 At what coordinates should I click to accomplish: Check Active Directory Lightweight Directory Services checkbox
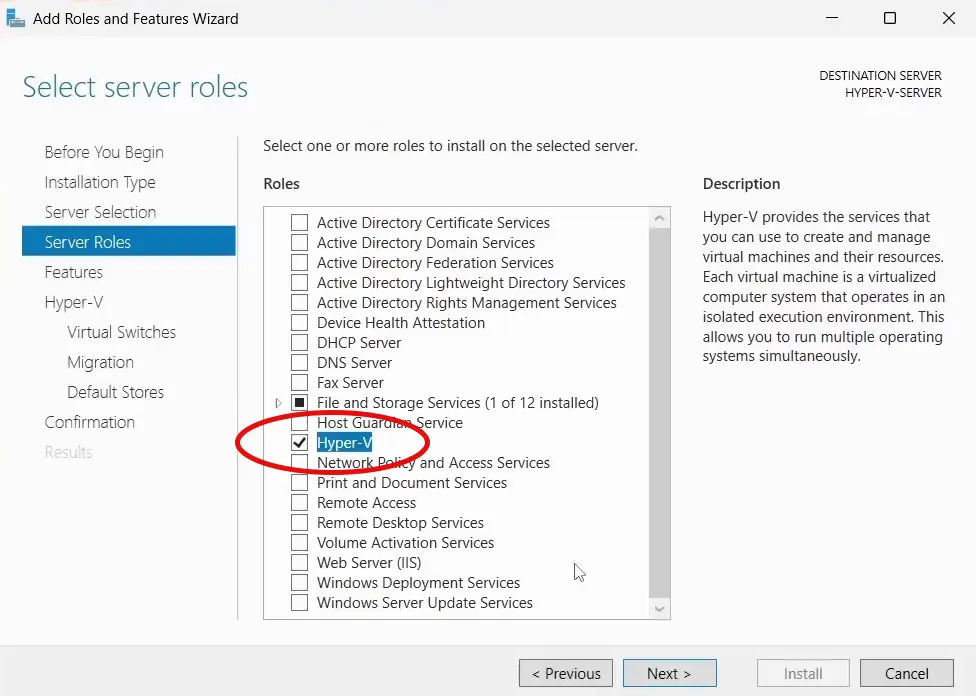(x=299, y=282)
